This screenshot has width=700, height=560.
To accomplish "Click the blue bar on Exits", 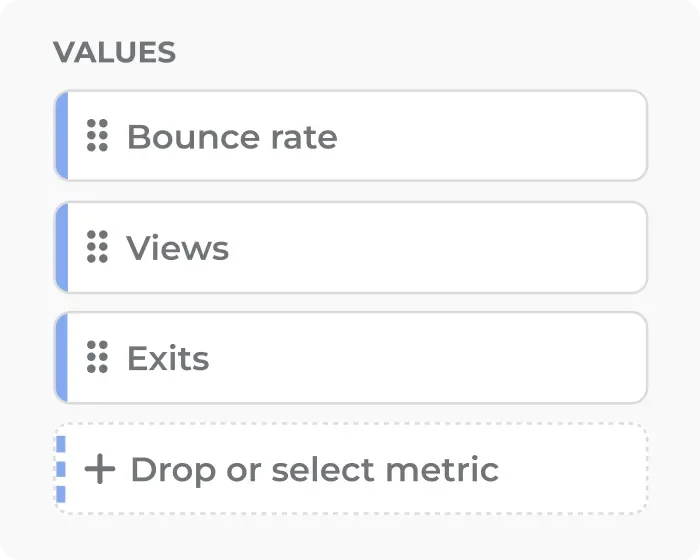I will [61, 357].
